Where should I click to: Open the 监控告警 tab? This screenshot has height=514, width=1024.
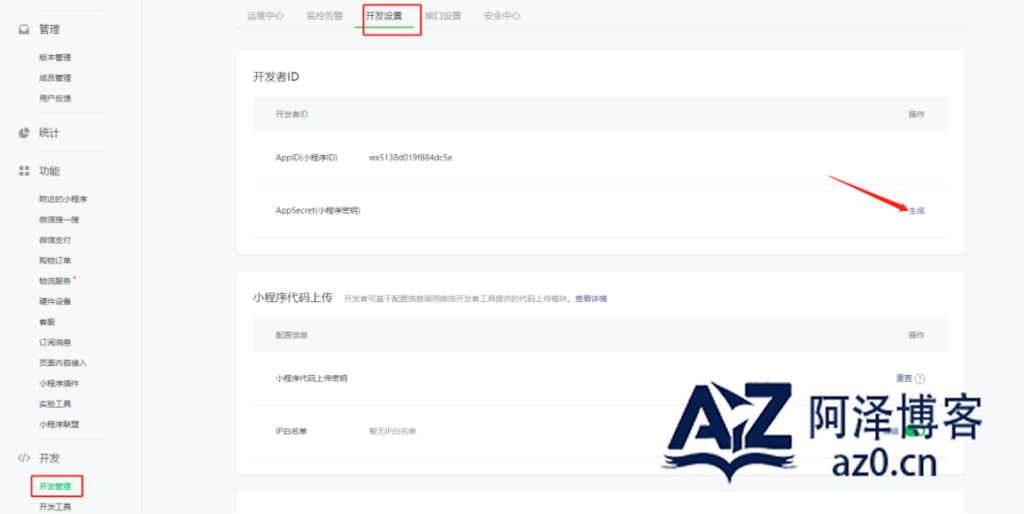pos(325,16)
